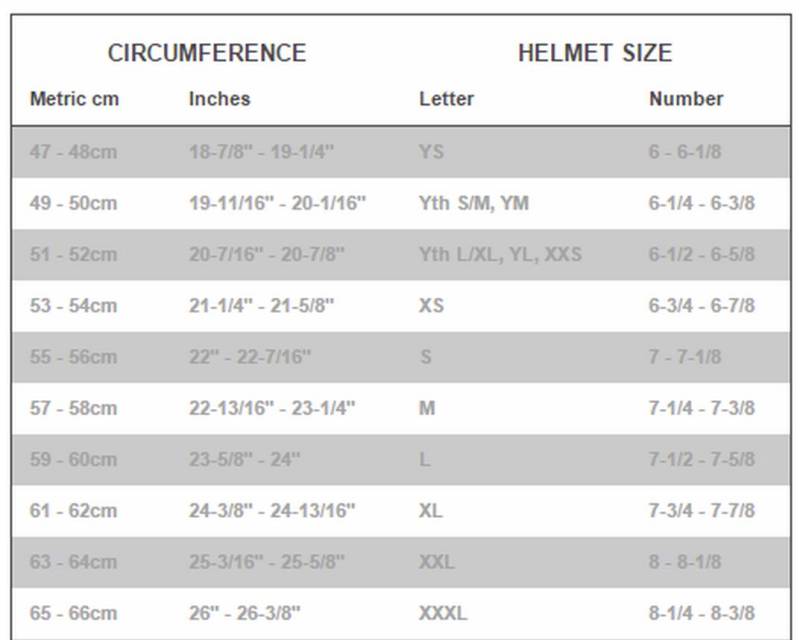The width and height of the screenshot is (800, 640).
Task: Select the Yth S/M, YM cell
Action: click(473, 204)
